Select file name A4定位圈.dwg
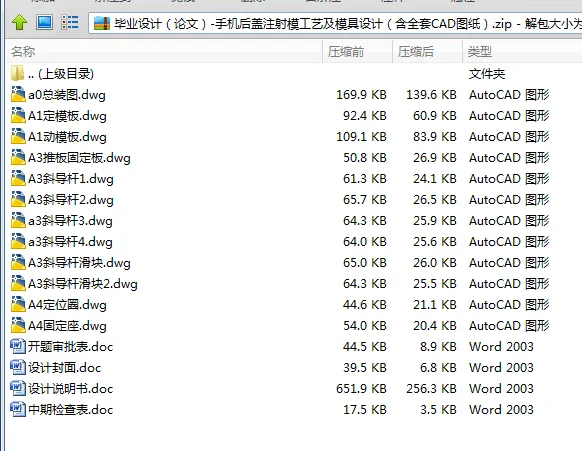This screenshot has height=451, width=582. [67, 305]
